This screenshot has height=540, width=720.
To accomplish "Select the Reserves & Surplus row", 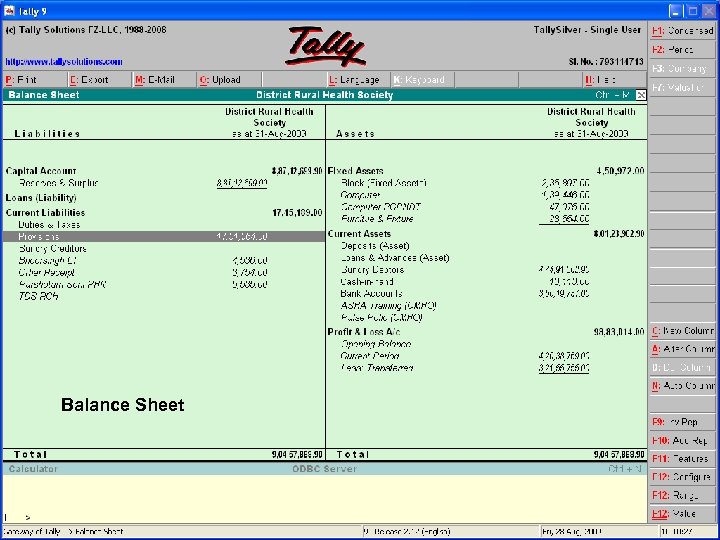I will tap(163, 183).
